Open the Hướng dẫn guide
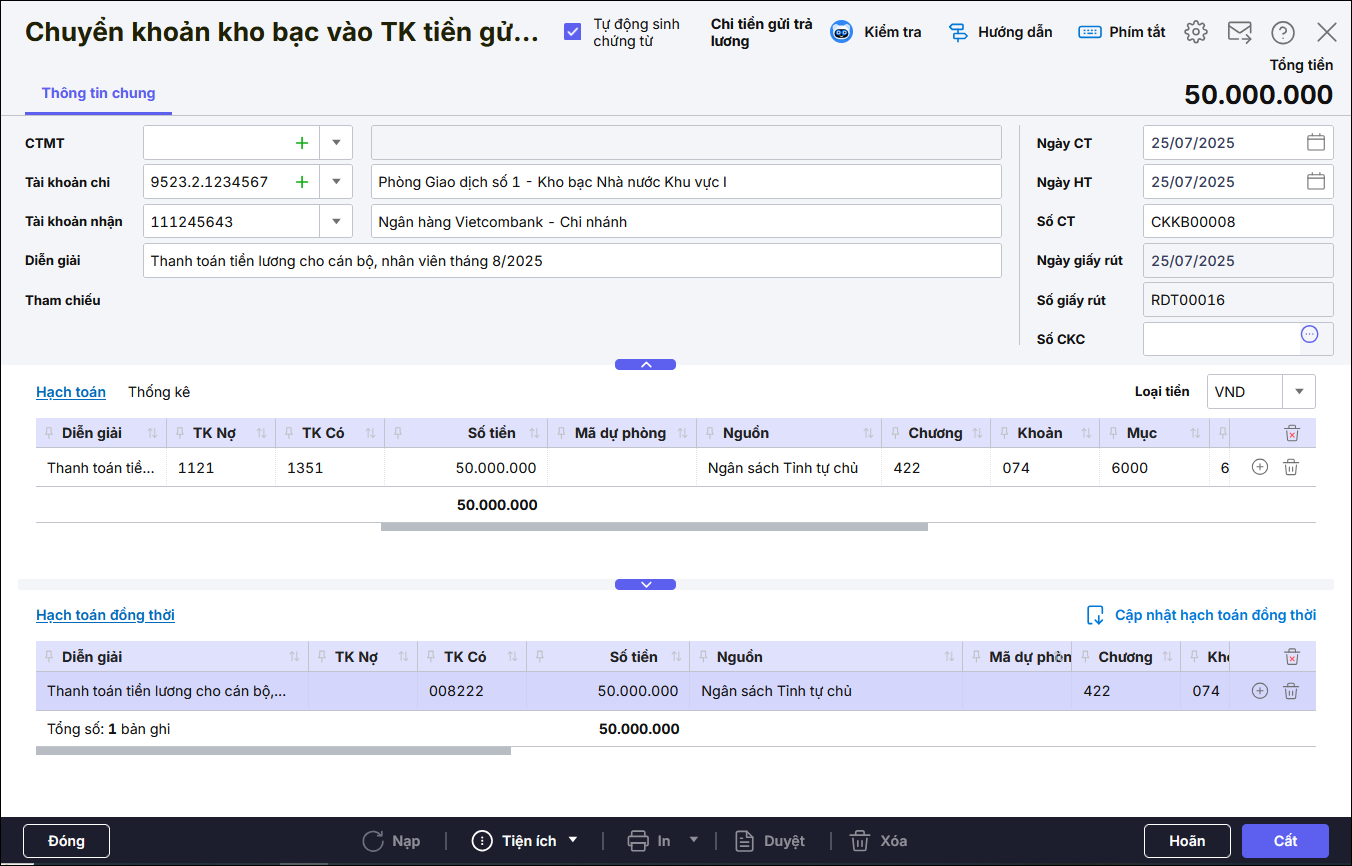Screen dimensions: 1352x866 click(1000, 32)
